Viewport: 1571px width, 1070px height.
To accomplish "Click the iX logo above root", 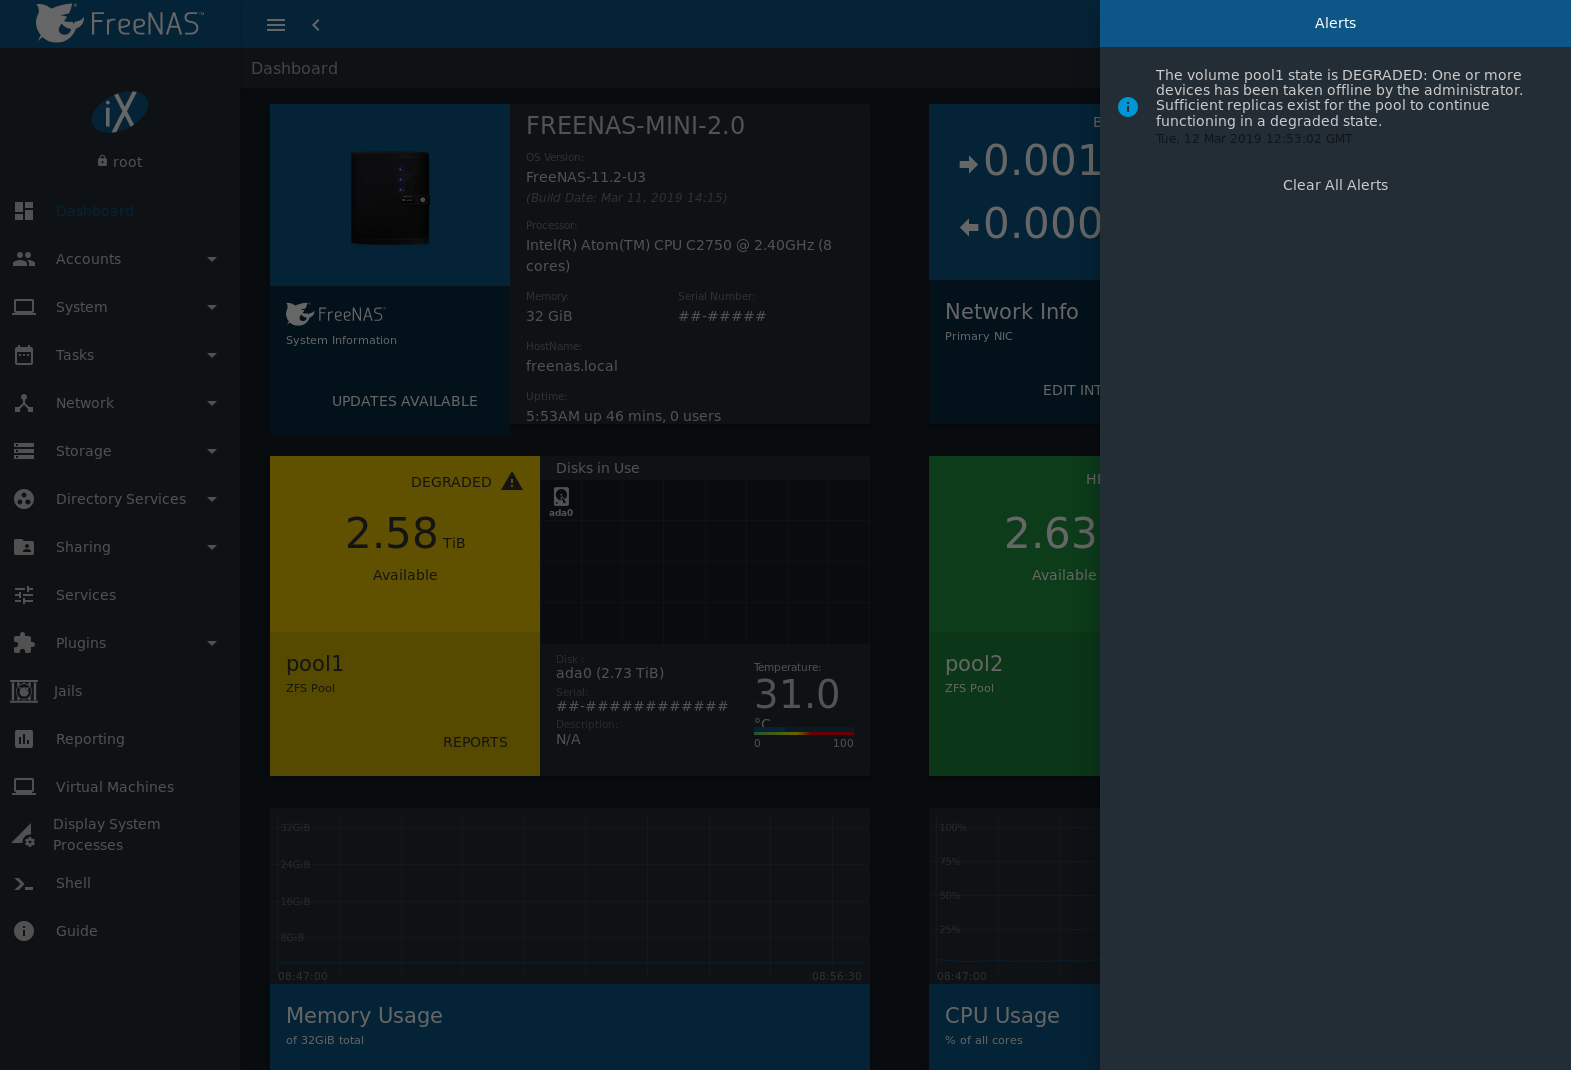I will [x=120, y=111].
